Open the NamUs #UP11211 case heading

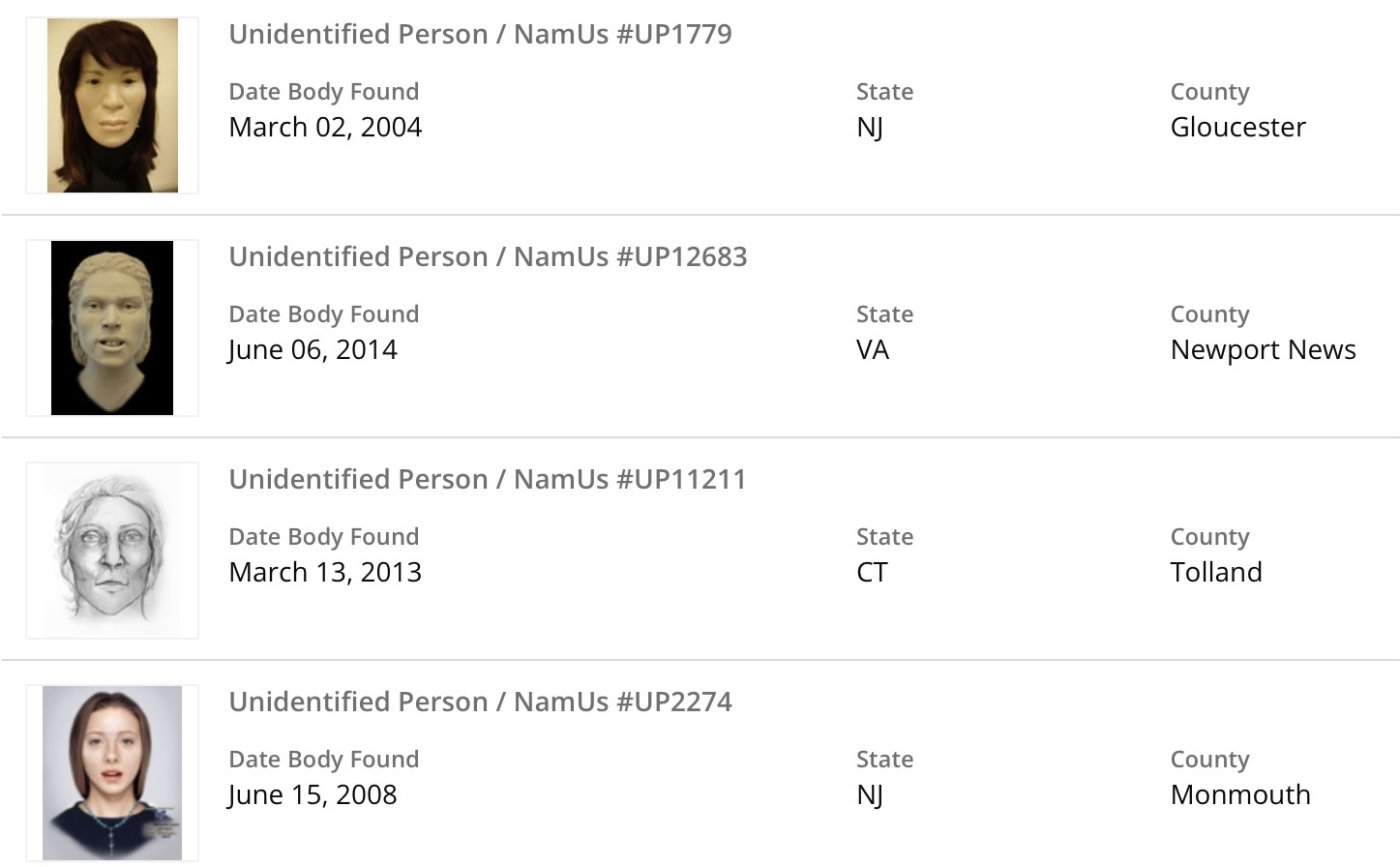[487, 479]
